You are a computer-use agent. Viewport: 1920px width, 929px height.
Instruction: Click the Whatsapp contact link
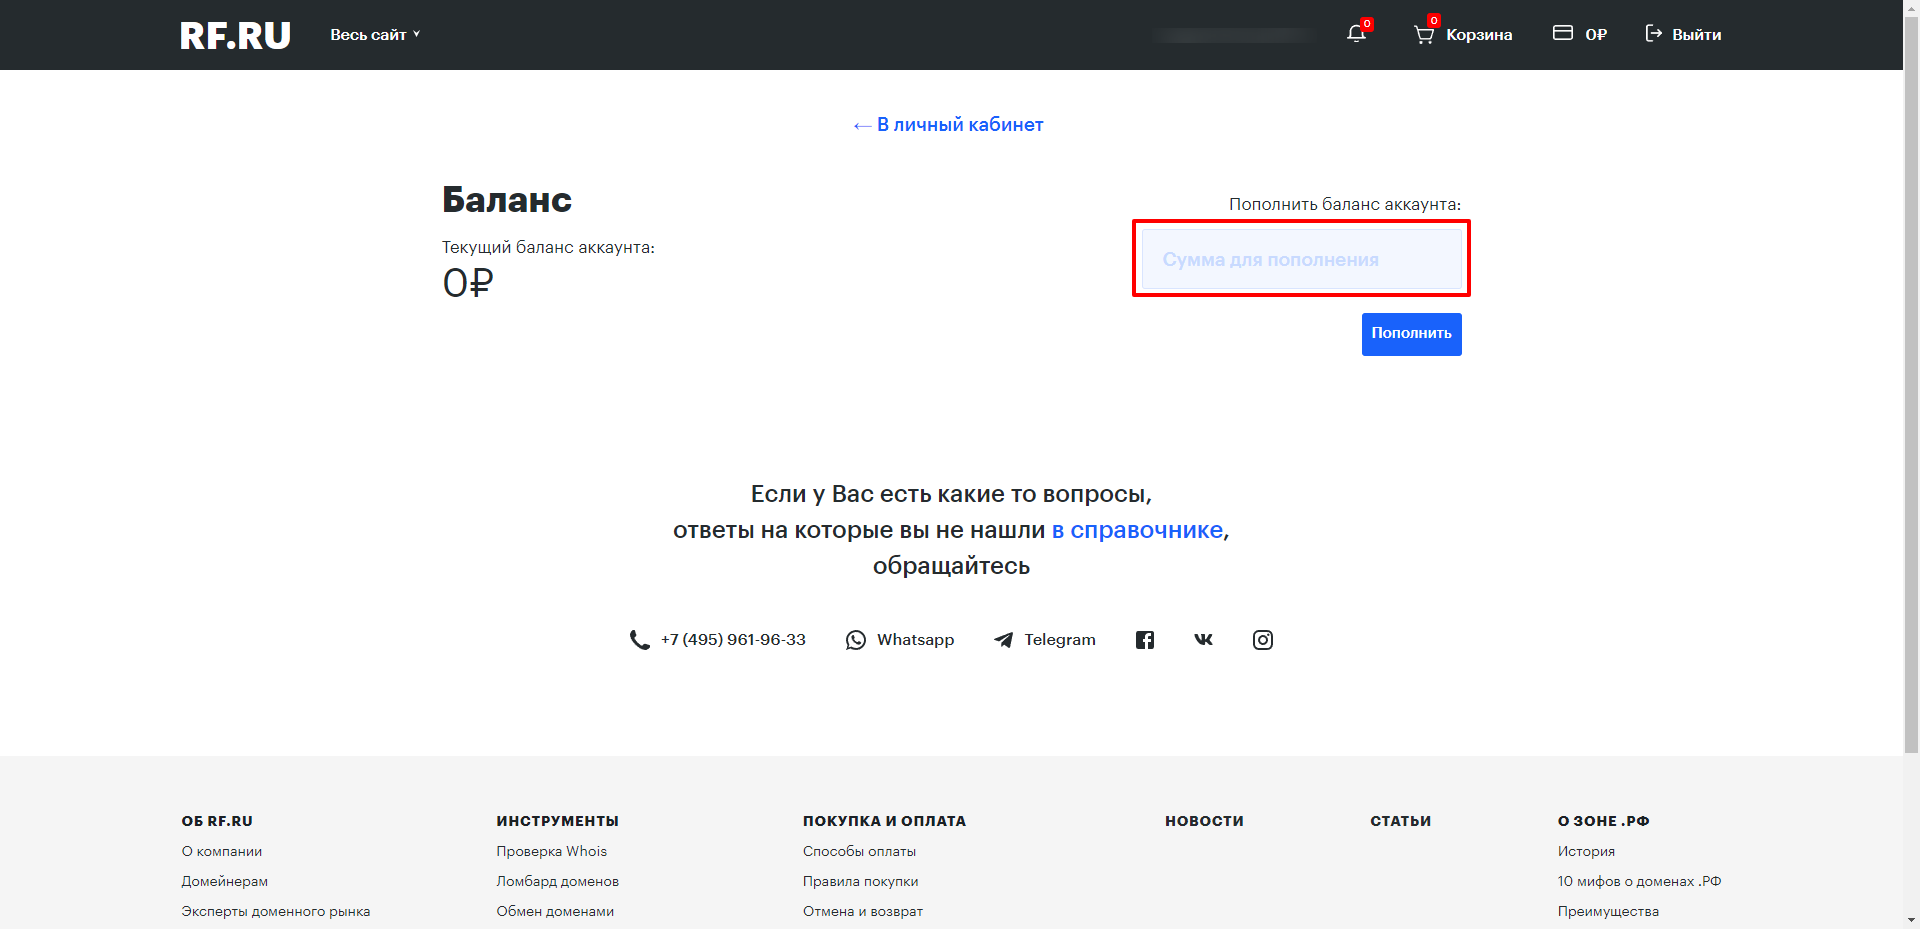[900, 640]
